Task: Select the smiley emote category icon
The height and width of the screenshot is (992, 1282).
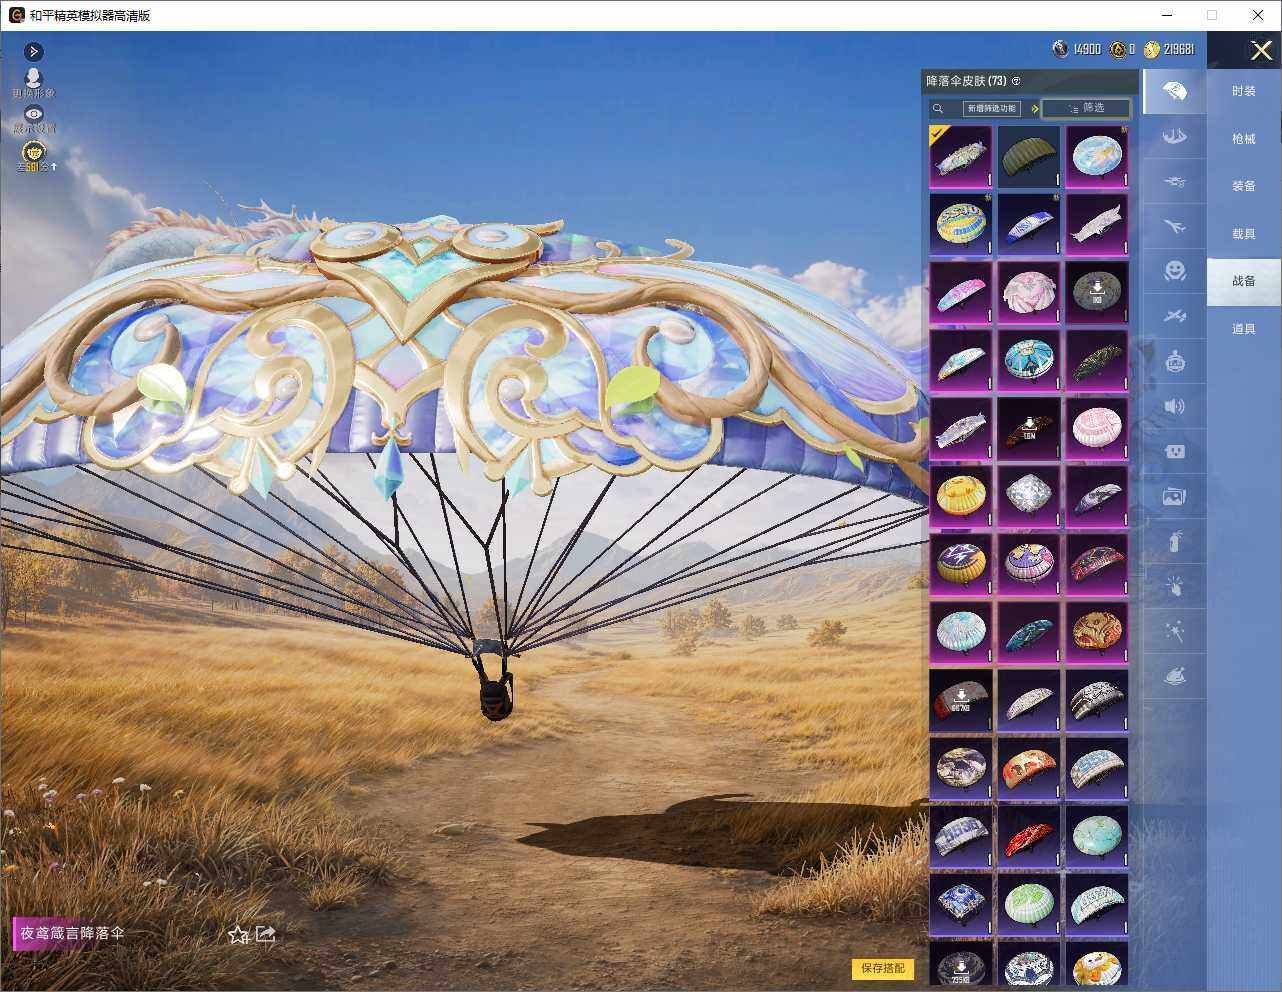Action: pyautogui.click(x=1175, y=271)
